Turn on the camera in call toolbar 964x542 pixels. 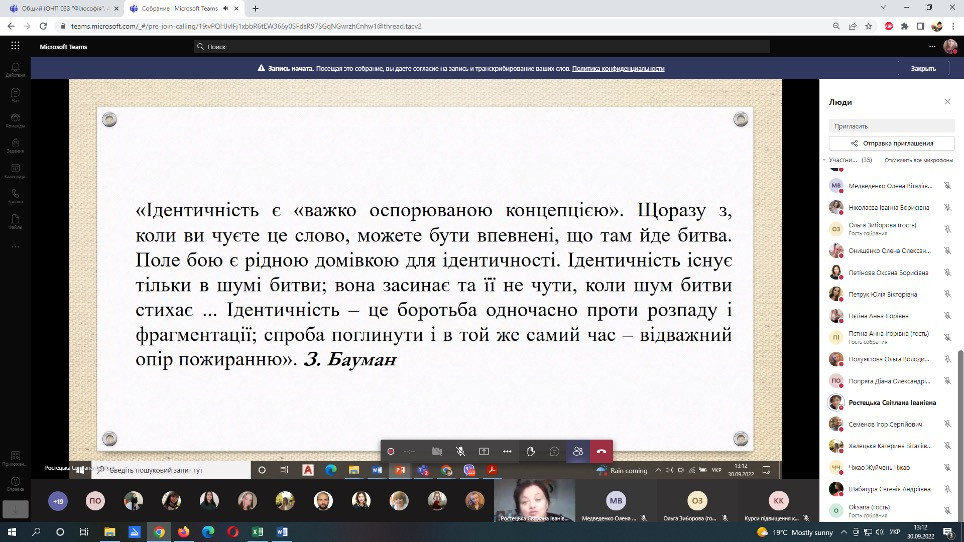pos(437,451)
